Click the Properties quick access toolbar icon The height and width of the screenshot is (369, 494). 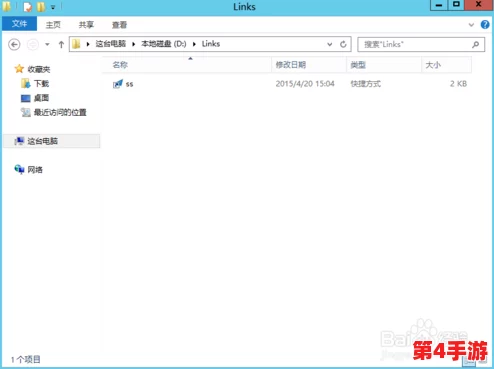tap(27, 6)
